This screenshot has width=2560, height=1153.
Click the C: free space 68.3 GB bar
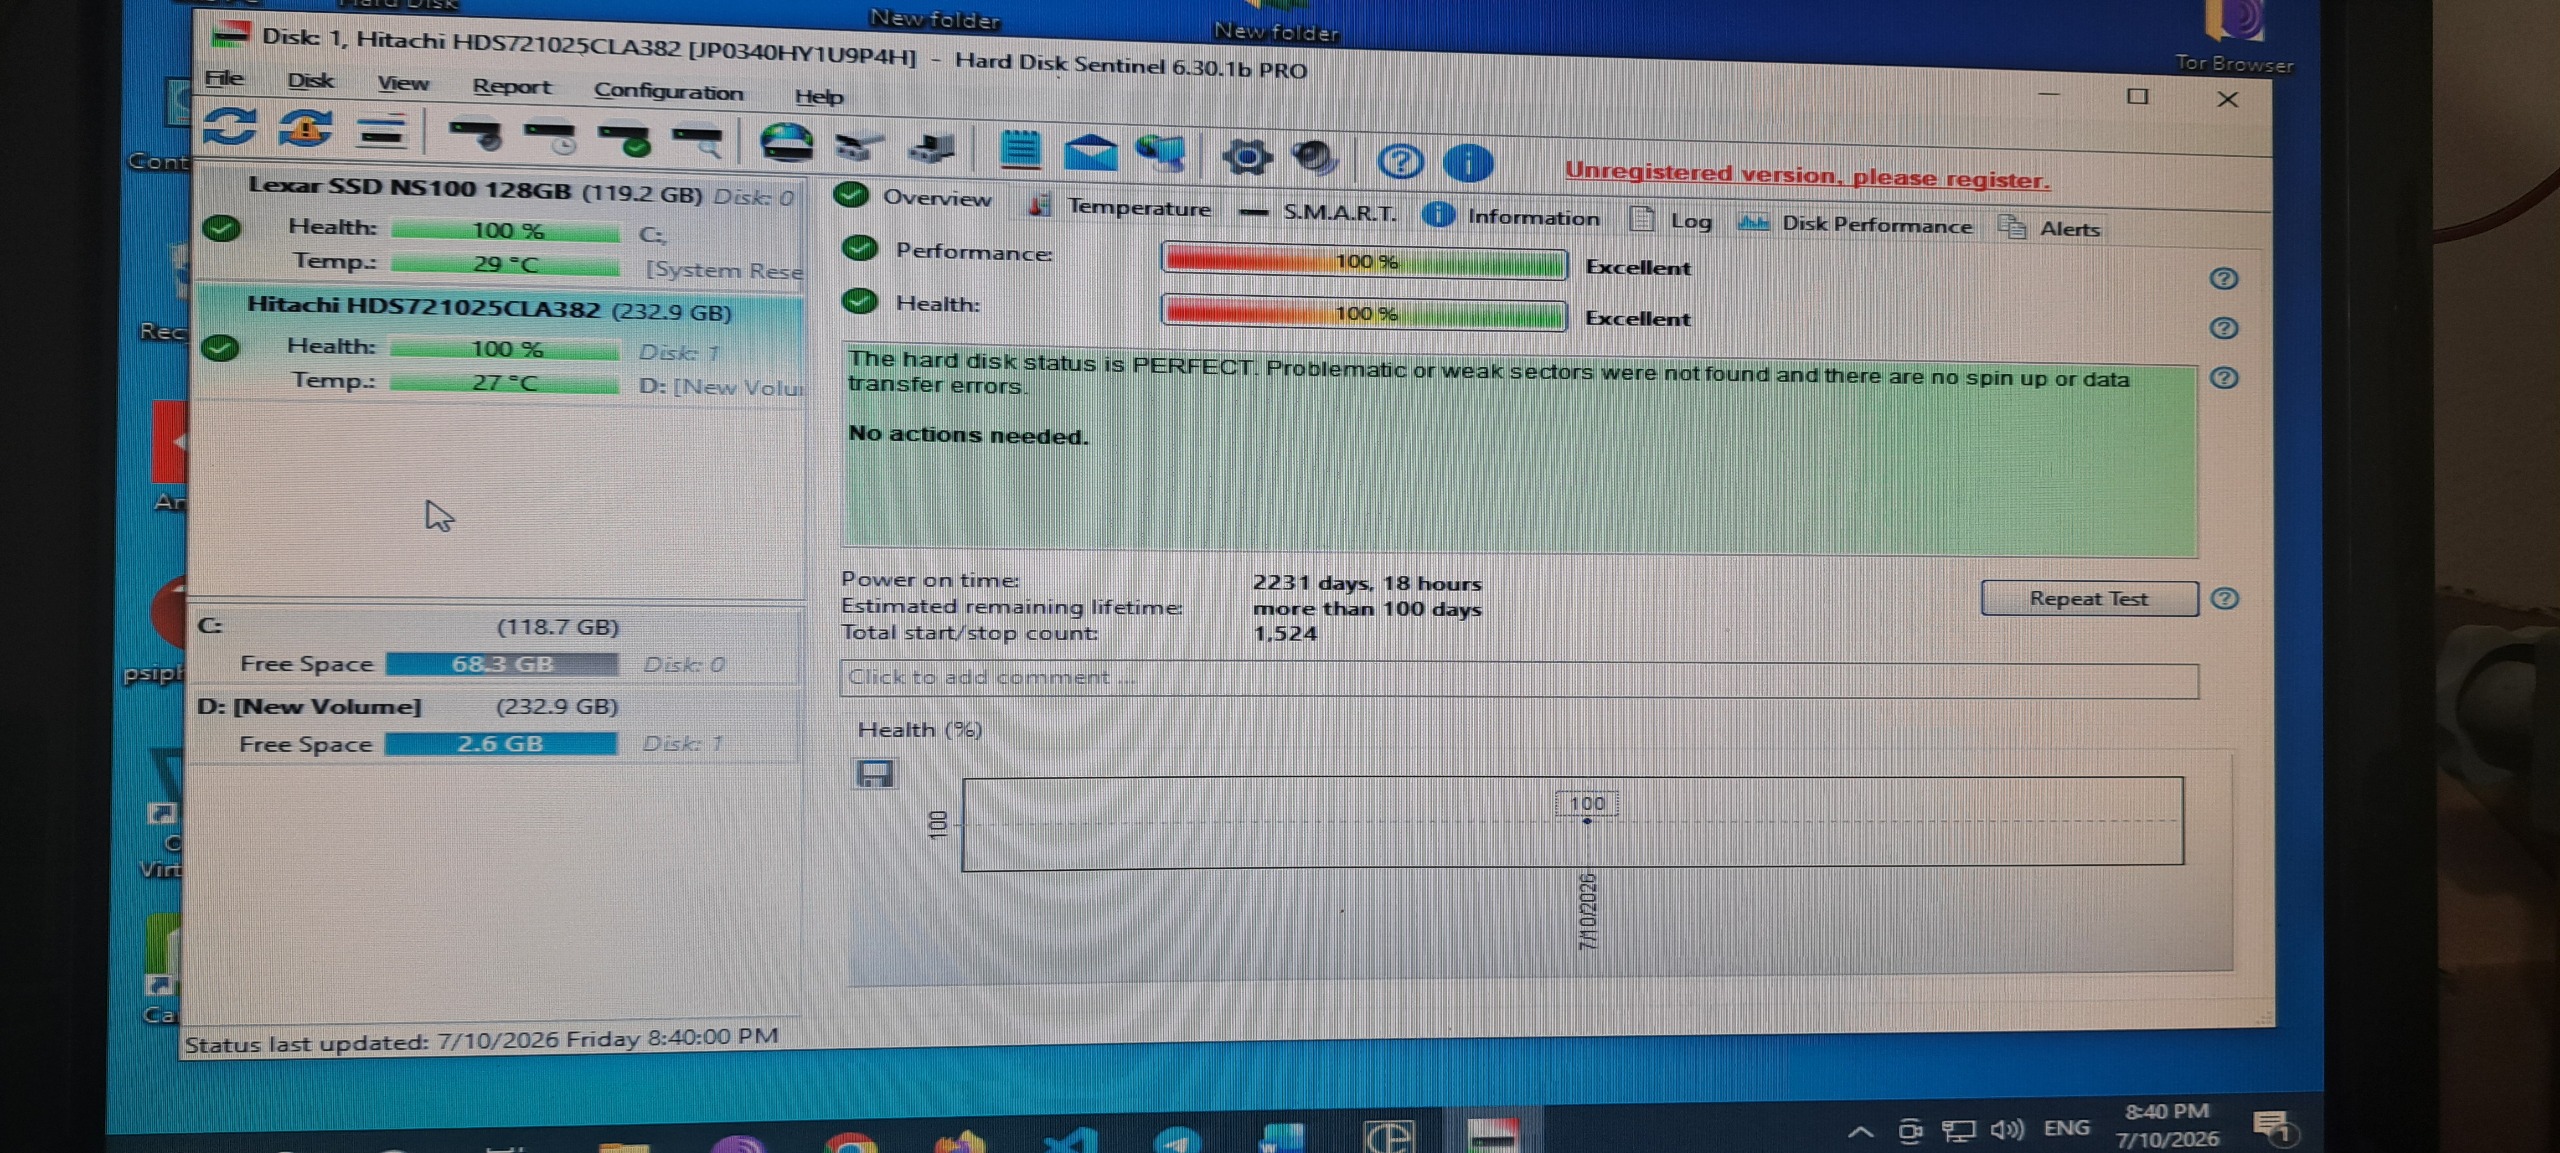tap(502, 664)
